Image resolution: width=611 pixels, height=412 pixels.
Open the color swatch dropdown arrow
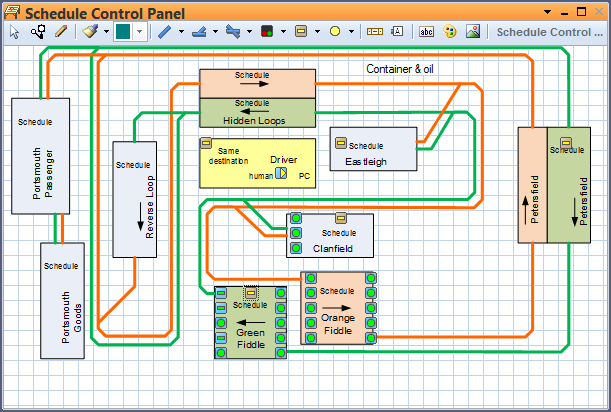click(140, 31)
